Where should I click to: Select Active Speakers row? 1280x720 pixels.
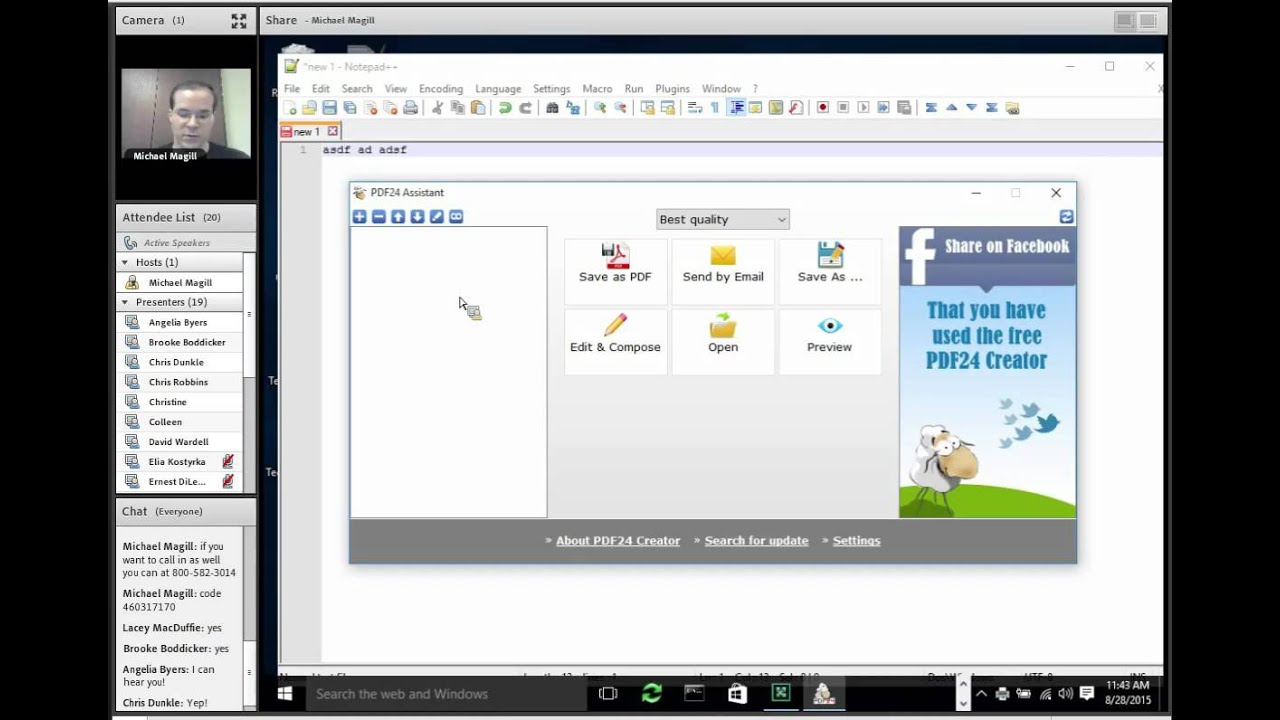point(180,242)
